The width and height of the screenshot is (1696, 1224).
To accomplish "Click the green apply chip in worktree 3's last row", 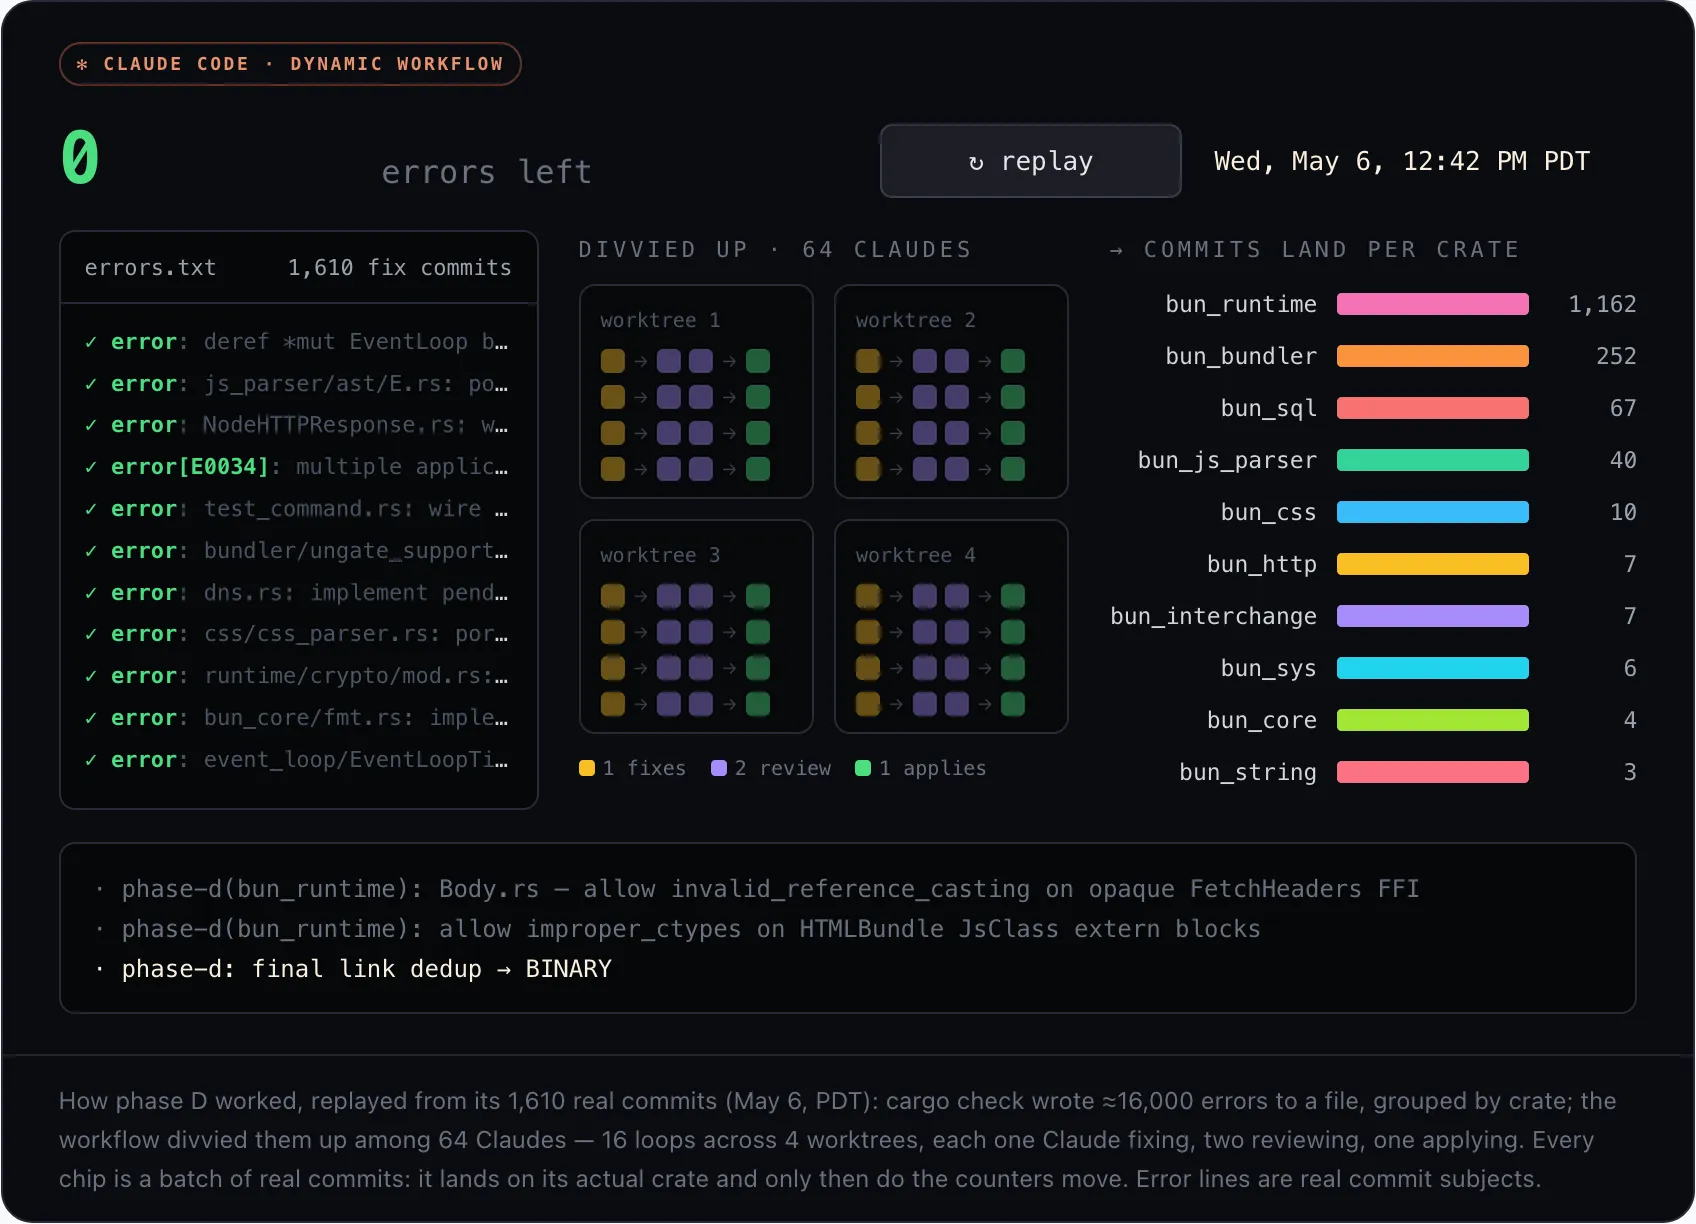I will tap(758, 704).
